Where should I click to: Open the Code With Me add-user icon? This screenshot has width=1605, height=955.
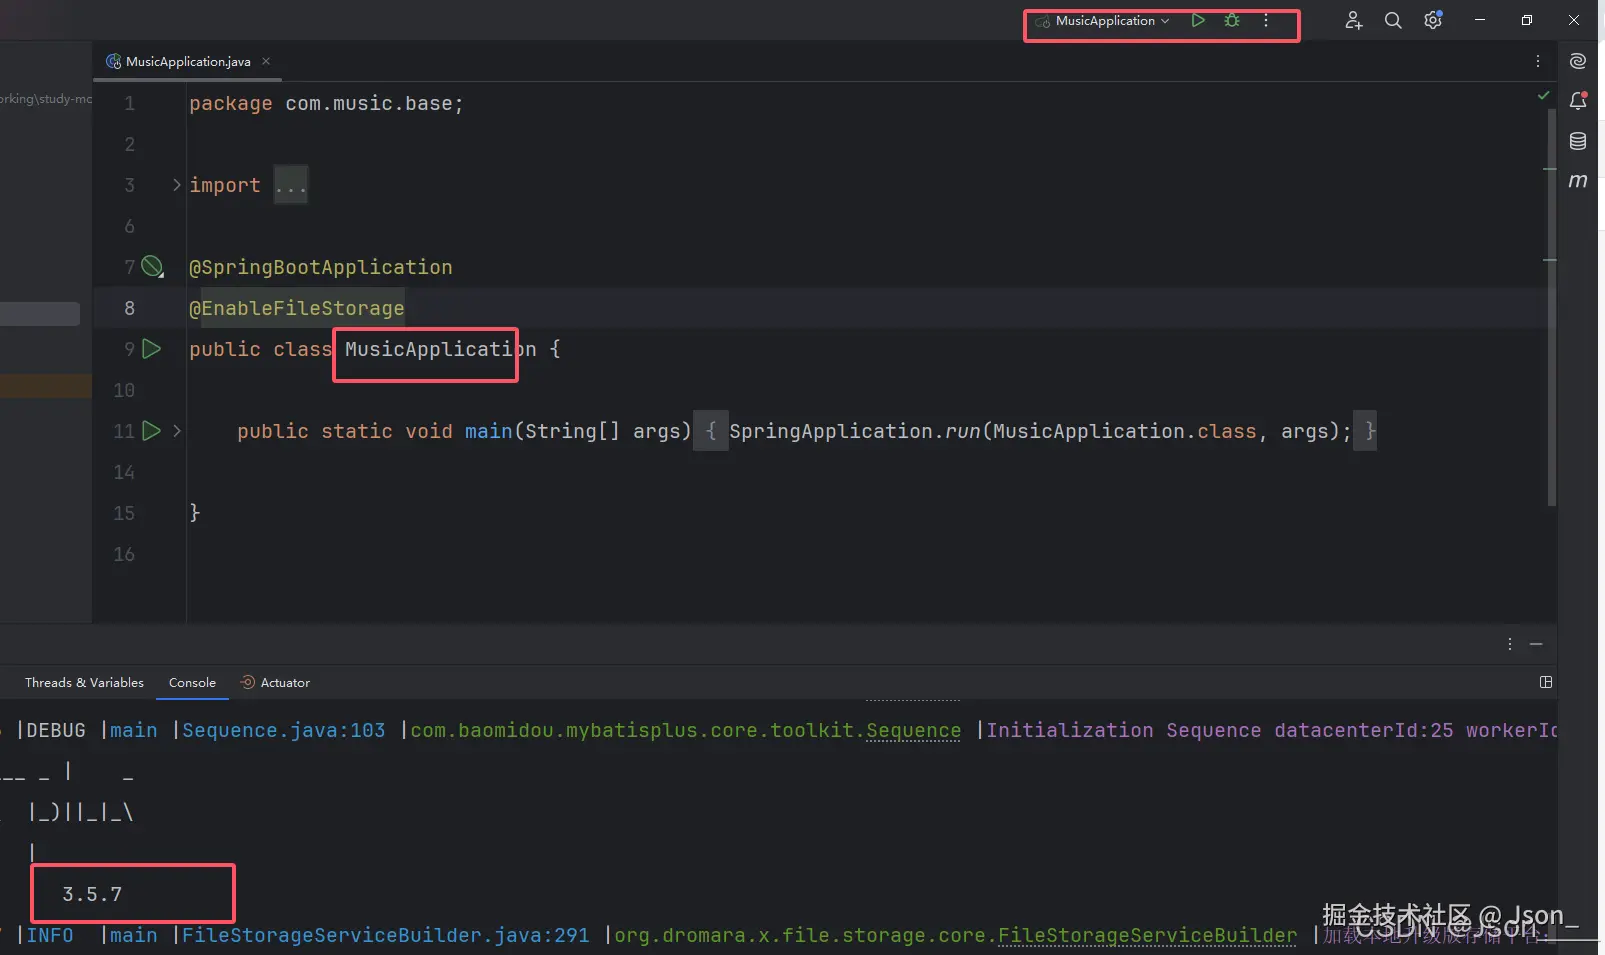click(x=1353, y=20)
